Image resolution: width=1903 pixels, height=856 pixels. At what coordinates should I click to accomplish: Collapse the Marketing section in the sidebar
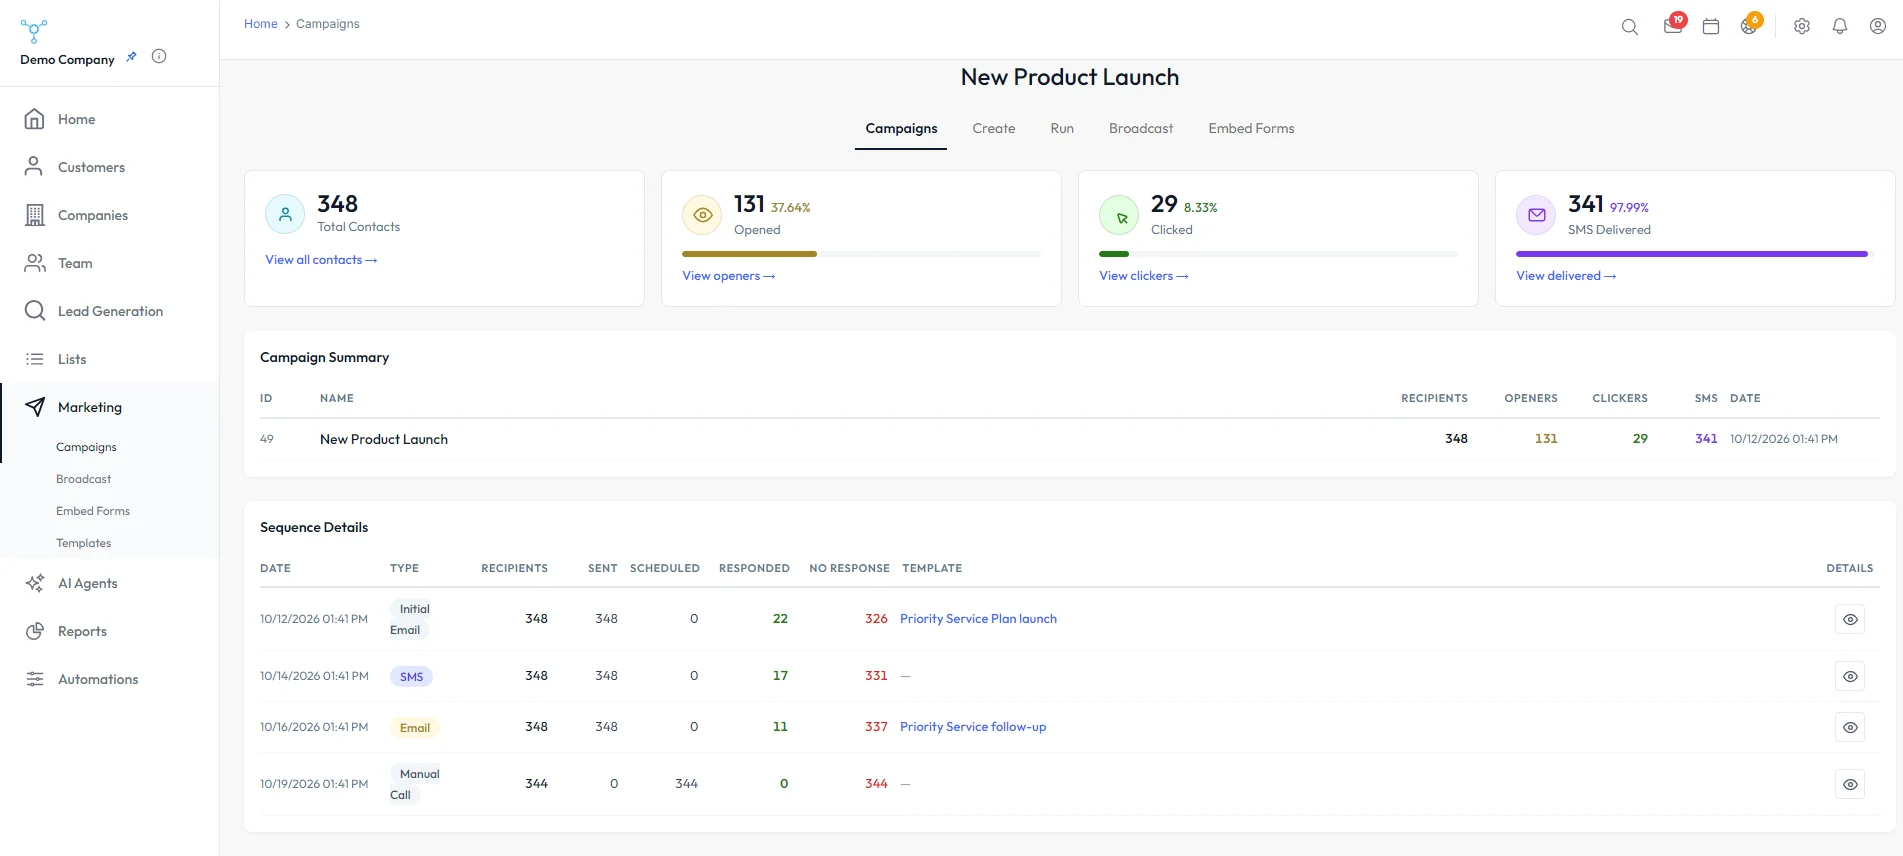click(110, 407)
